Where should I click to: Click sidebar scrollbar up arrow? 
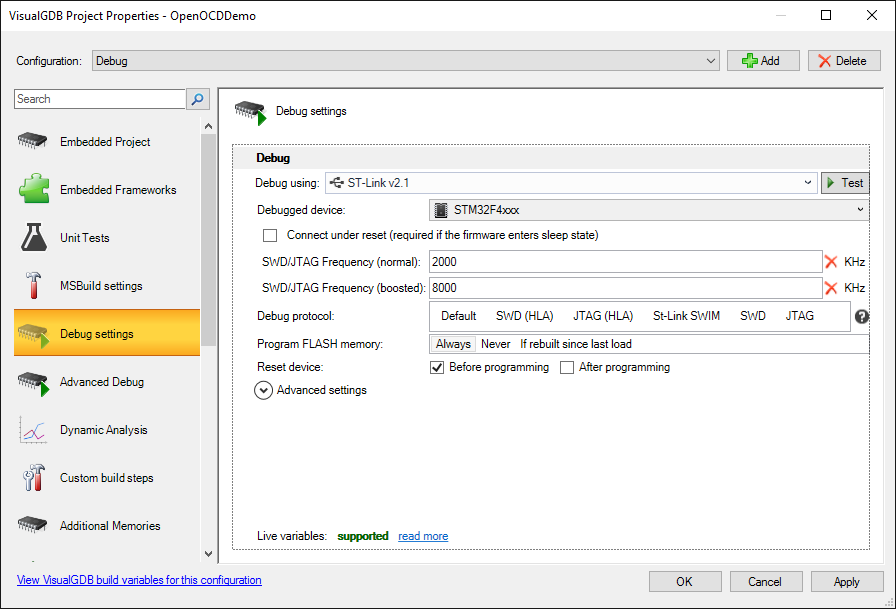pyautogui.click(x=209, y=126)
